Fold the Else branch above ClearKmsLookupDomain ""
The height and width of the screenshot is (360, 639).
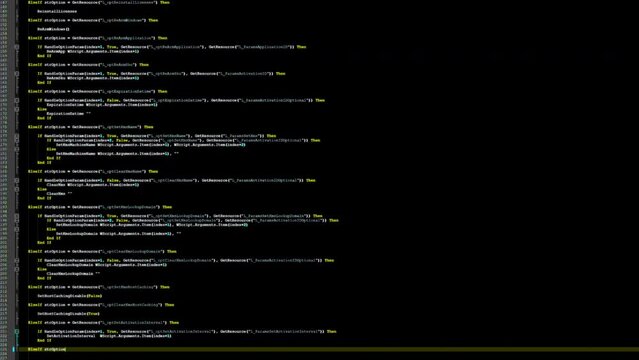pyautogui.click(x=17, y=269)
